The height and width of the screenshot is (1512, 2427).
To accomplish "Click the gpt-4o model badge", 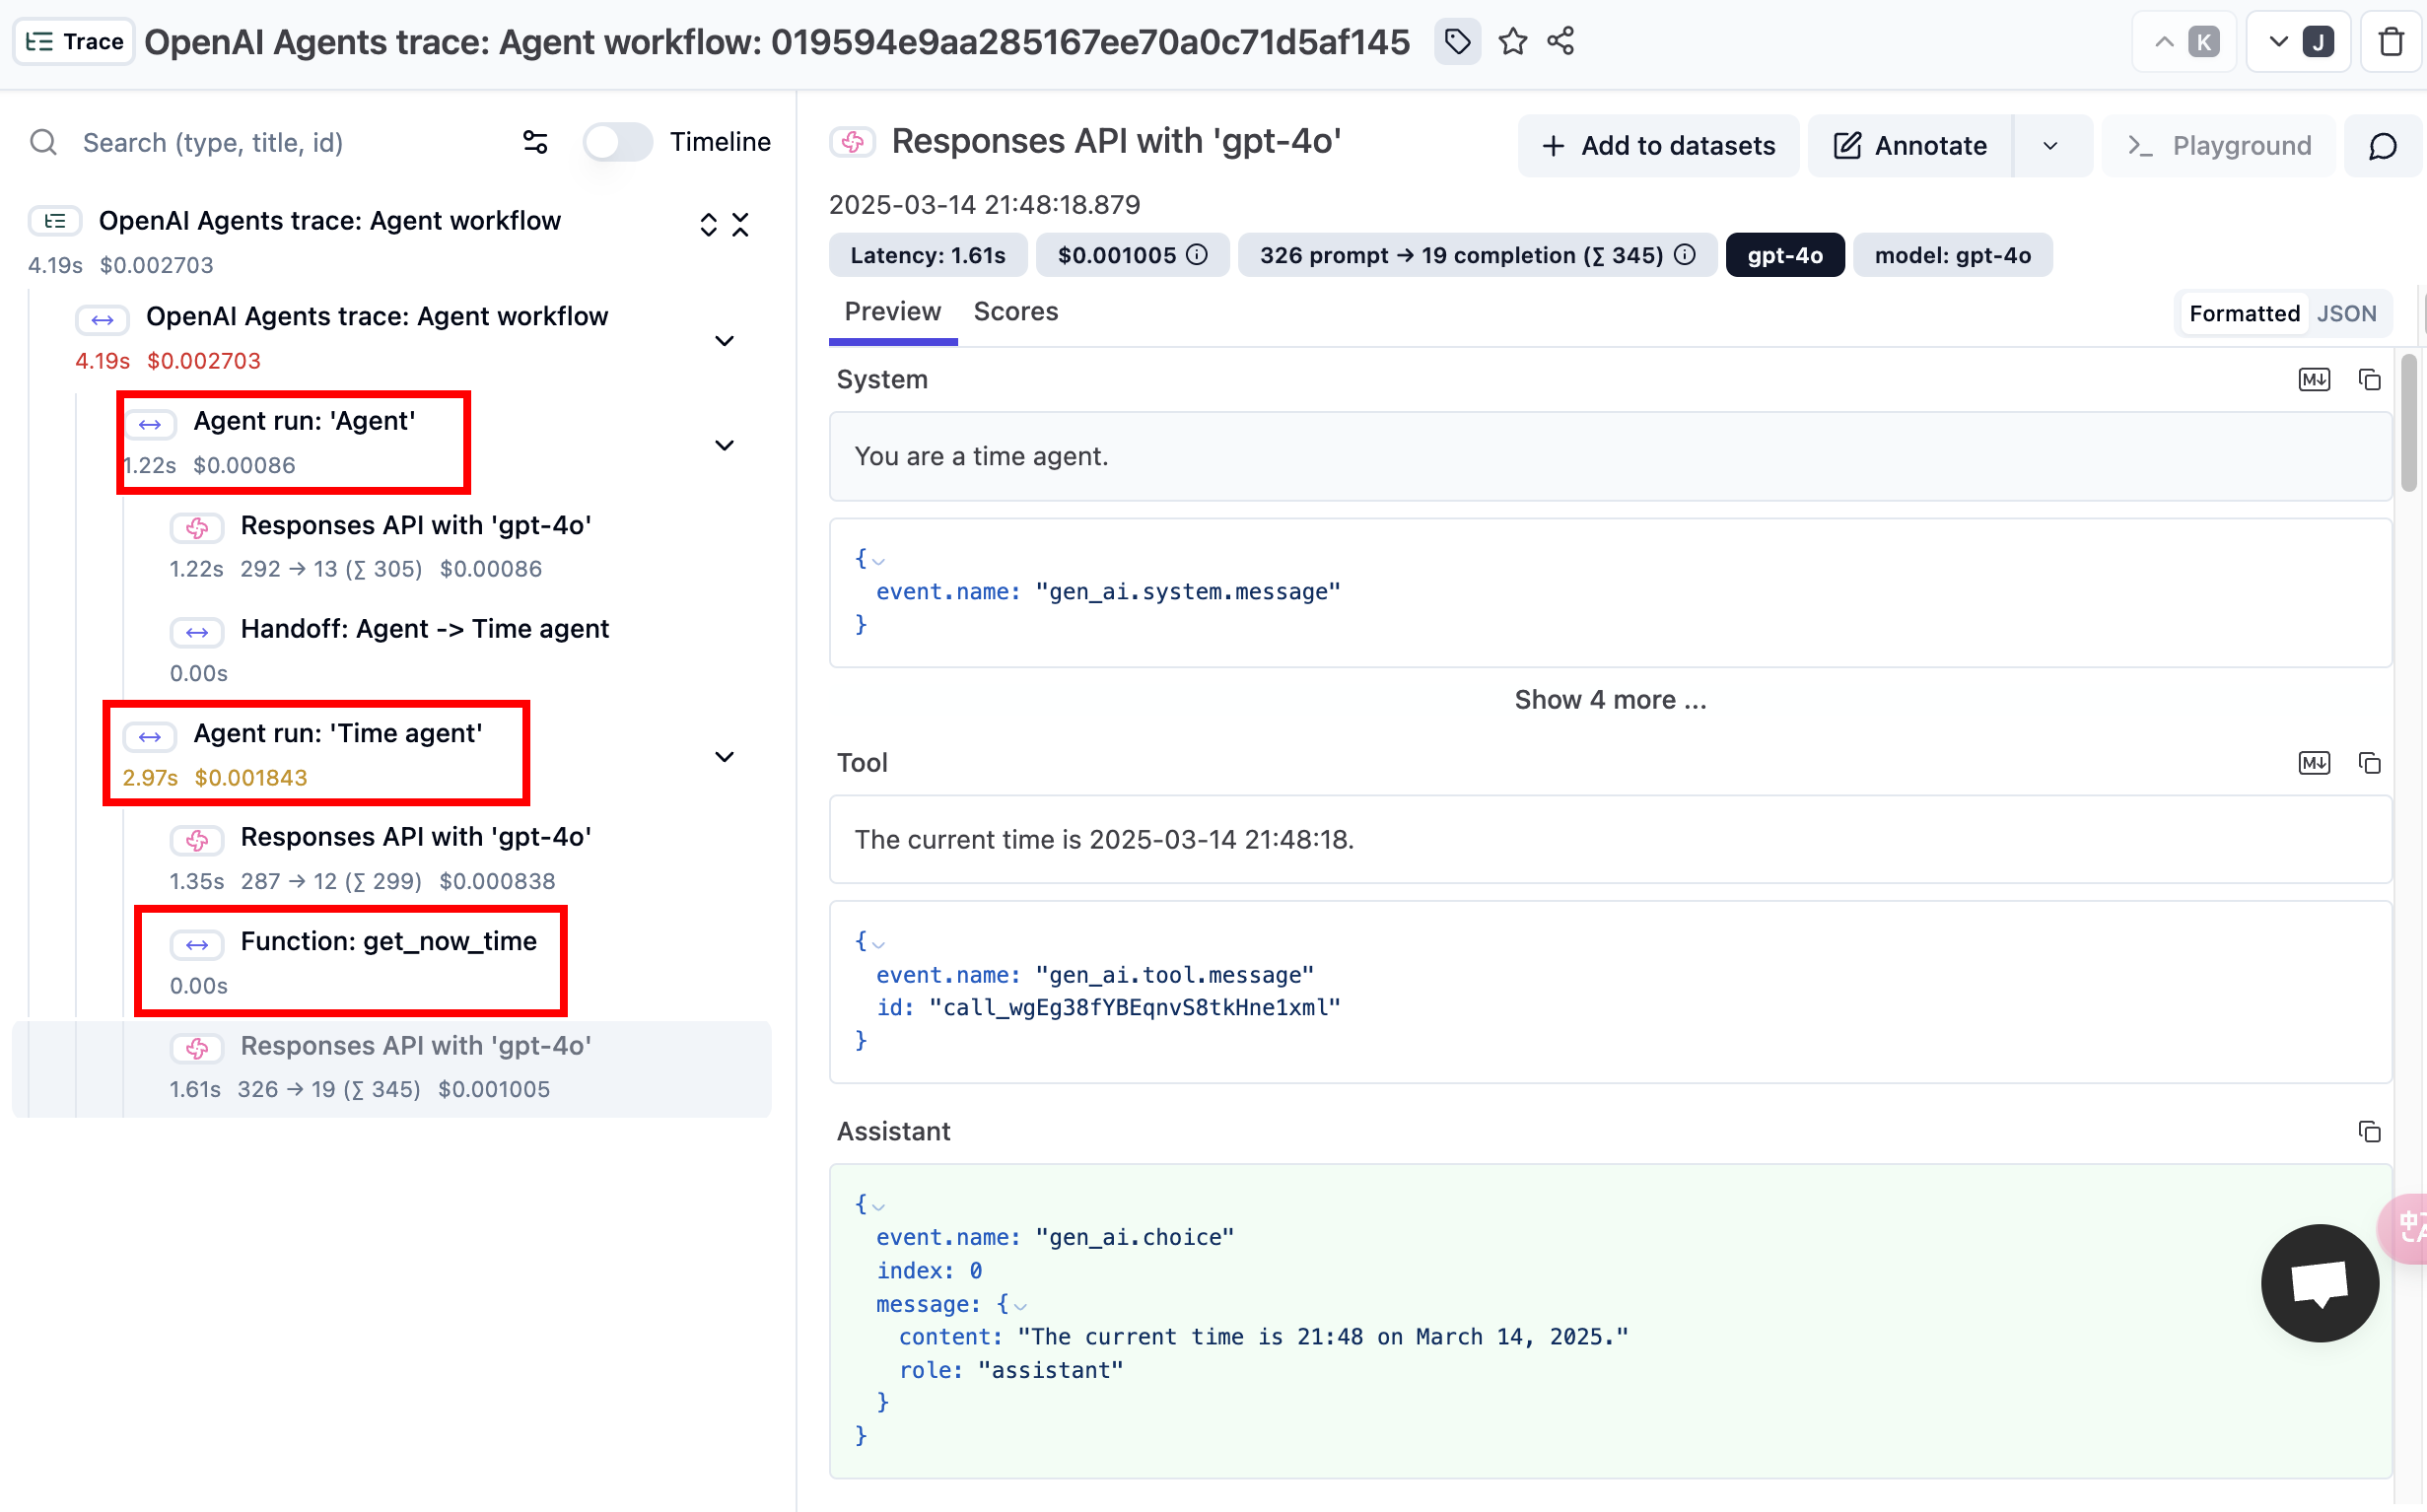I will pos(1785,256).
